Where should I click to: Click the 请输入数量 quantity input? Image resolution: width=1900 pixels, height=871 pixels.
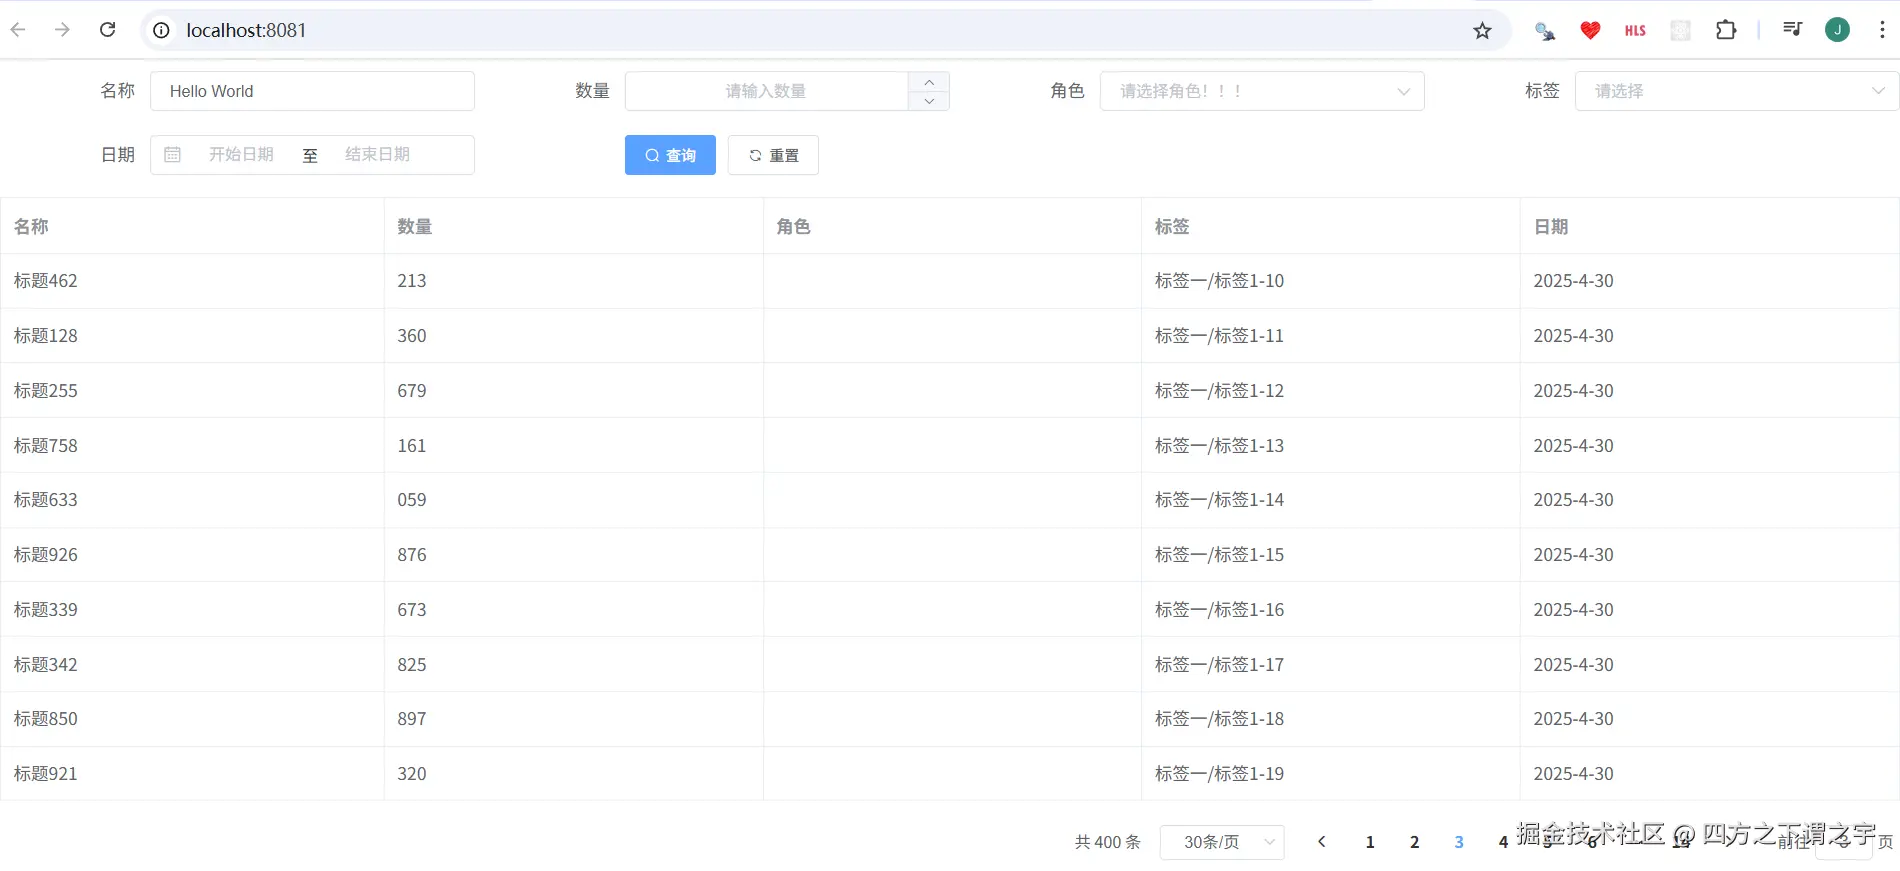(x=766, y=91)
